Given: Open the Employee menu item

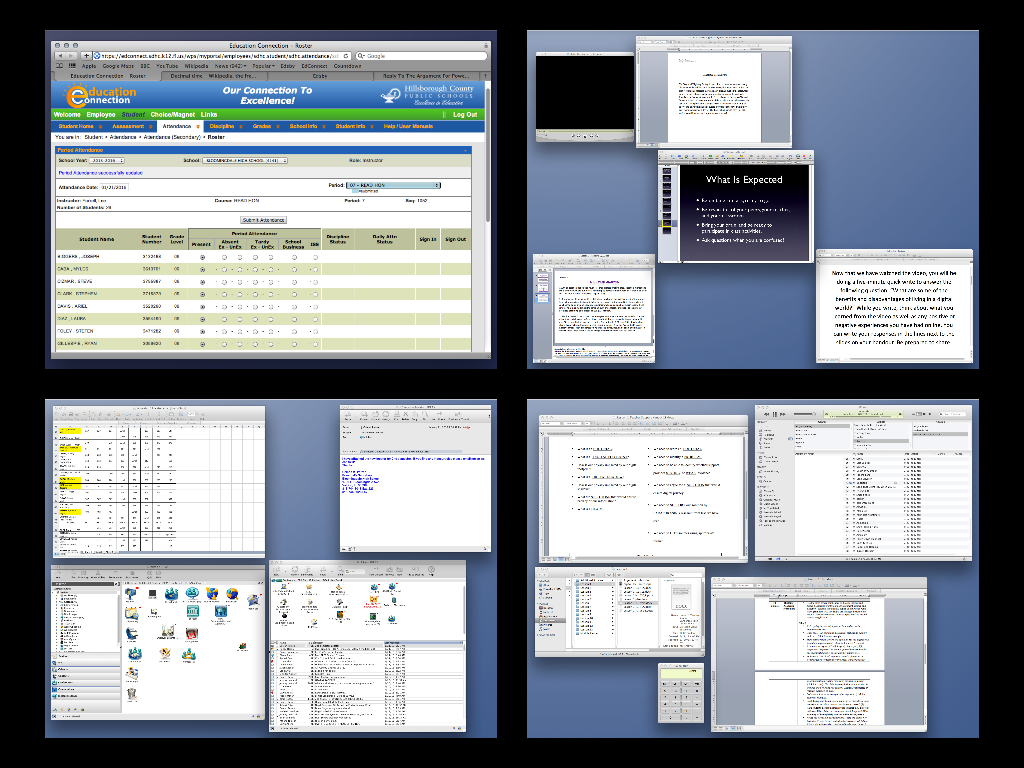Looking at the screenshot, I should (x=101, y=115).
